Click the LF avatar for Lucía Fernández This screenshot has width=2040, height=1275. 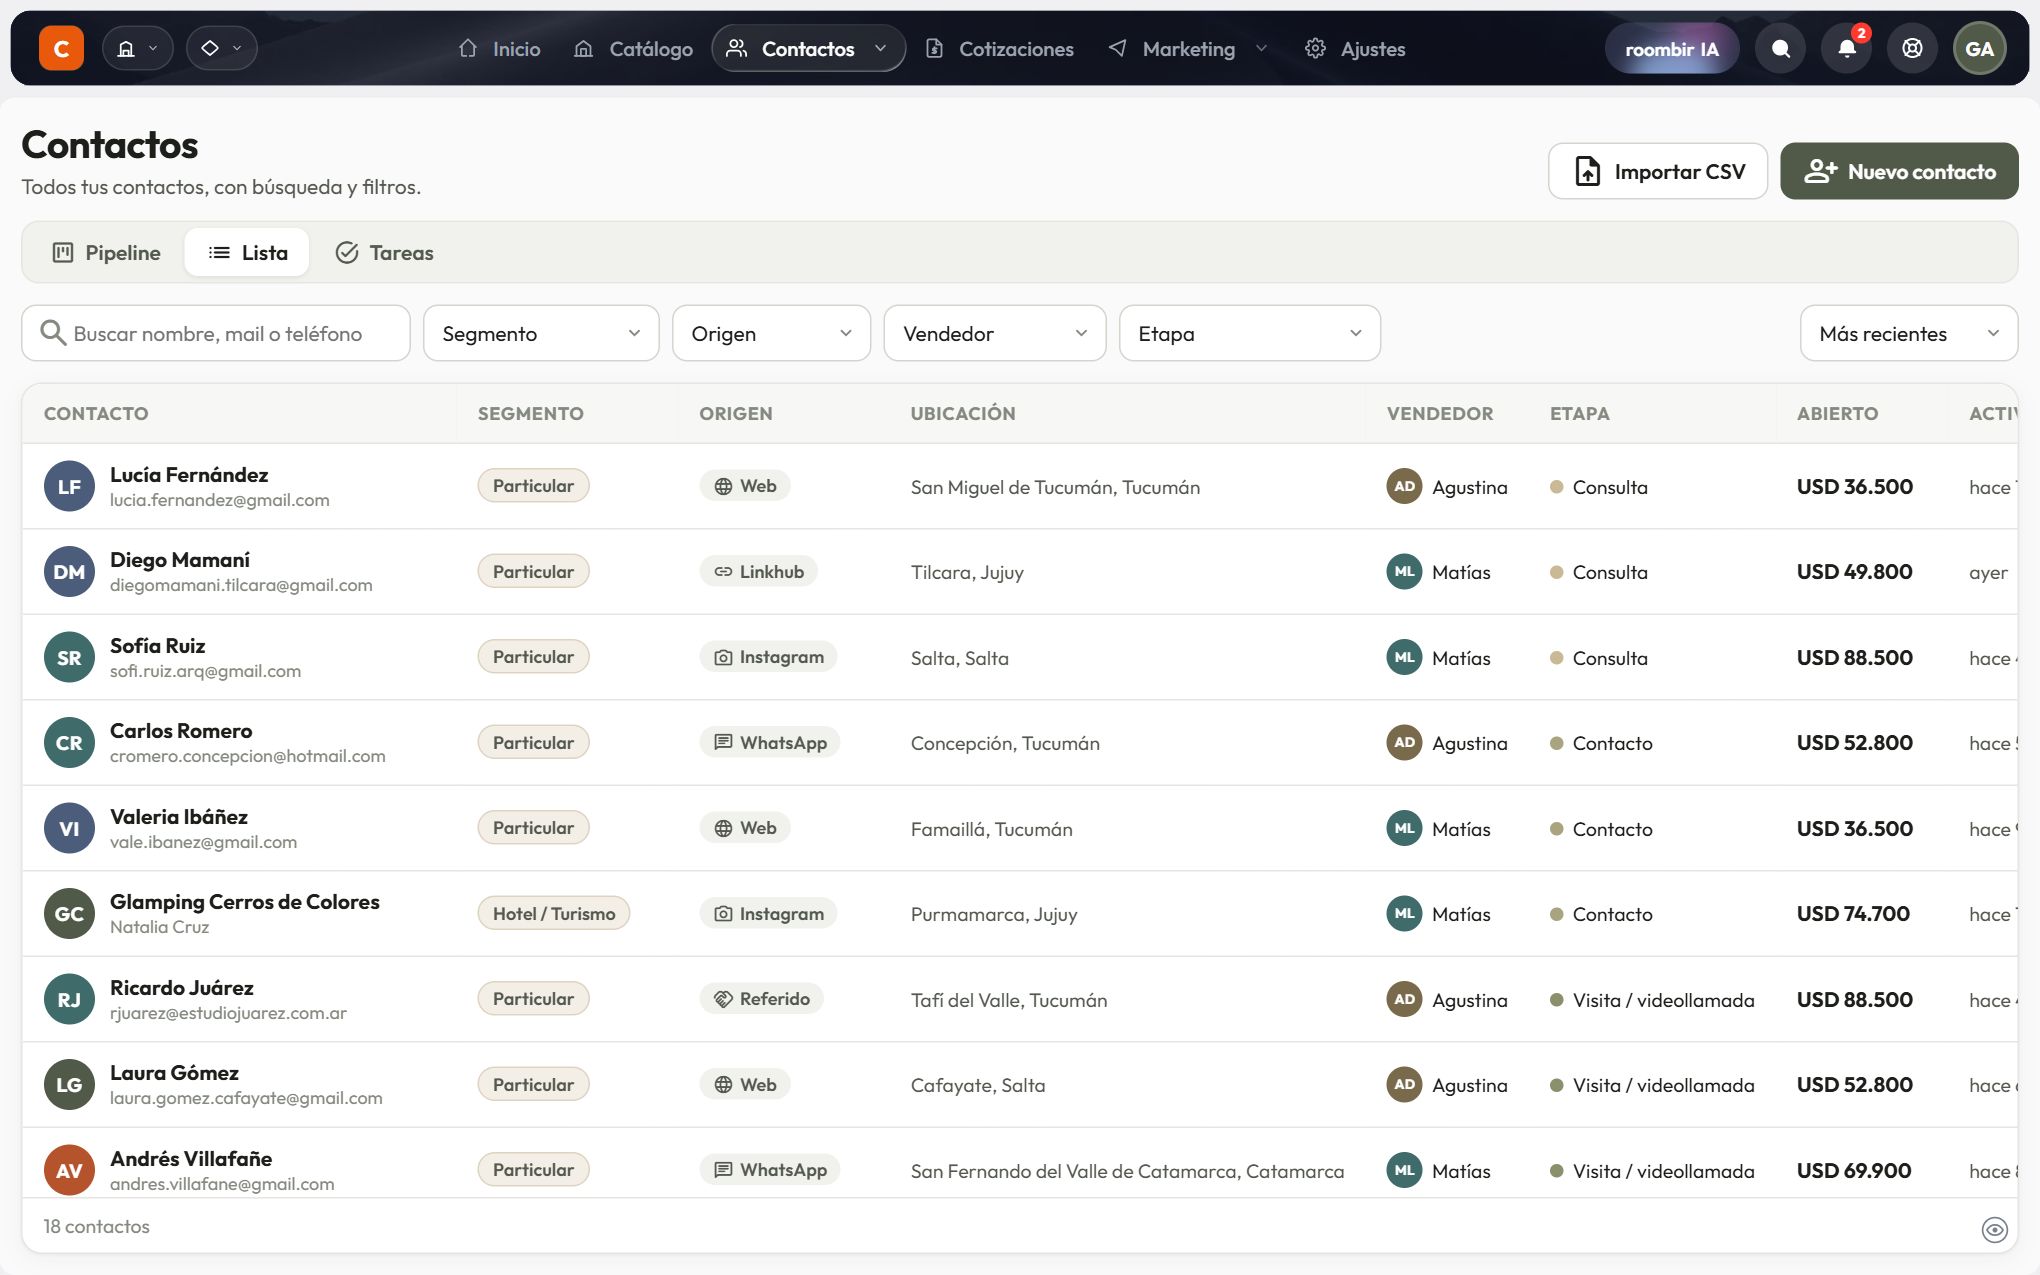click(x=69, y=486)
